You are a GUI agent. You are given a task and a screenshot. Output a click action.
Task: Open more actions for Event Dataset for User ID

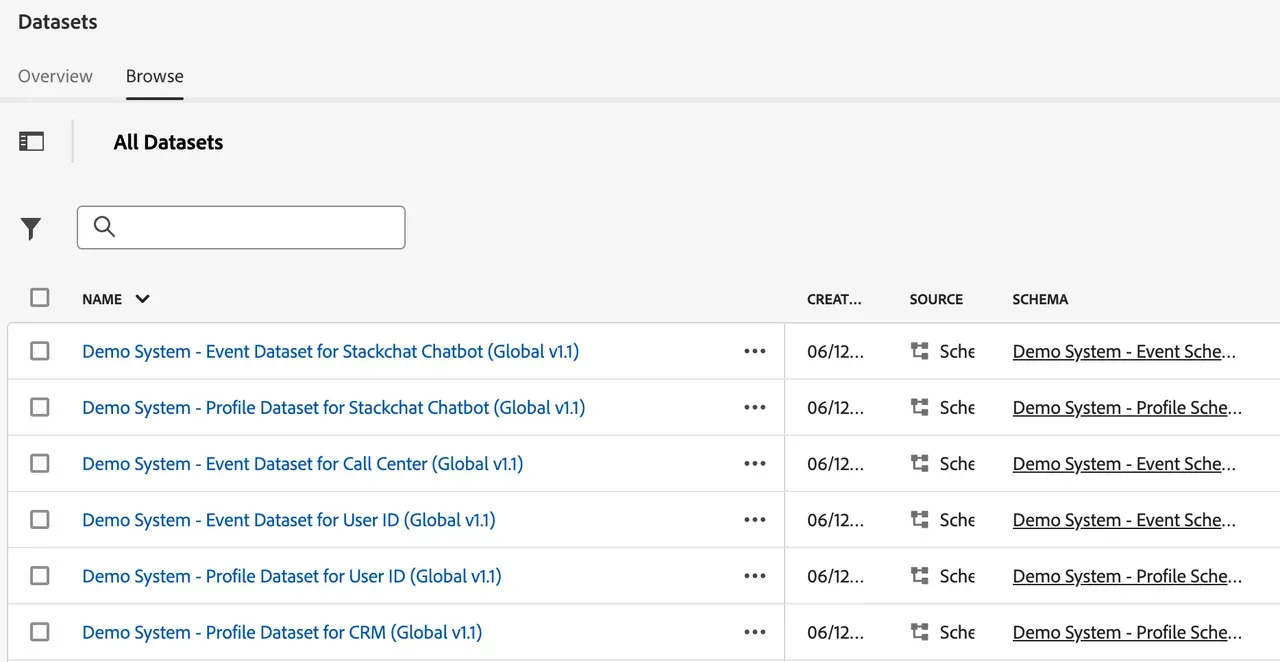tap(755, 520)
